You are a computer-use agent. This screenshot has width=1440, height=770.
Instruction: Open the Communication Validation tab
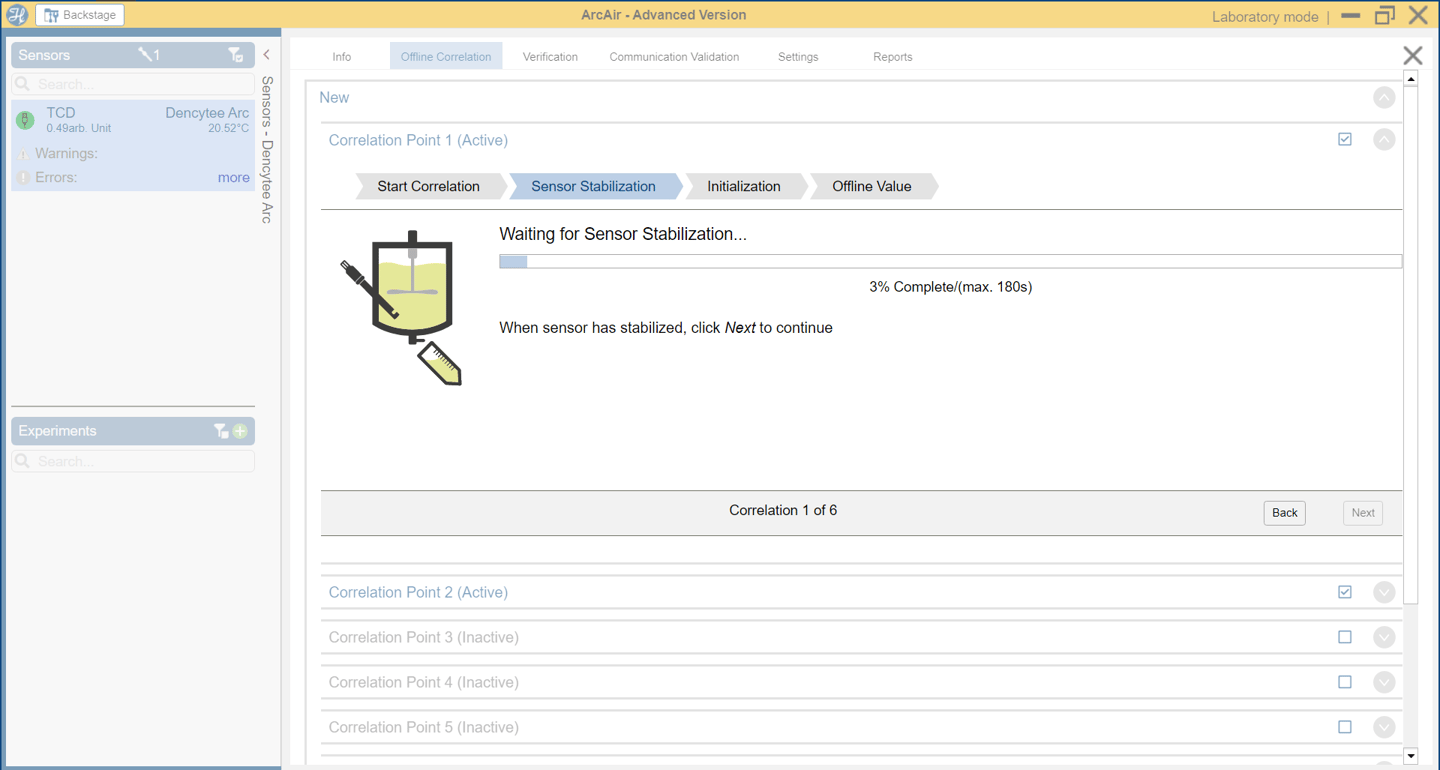(674, 57)
